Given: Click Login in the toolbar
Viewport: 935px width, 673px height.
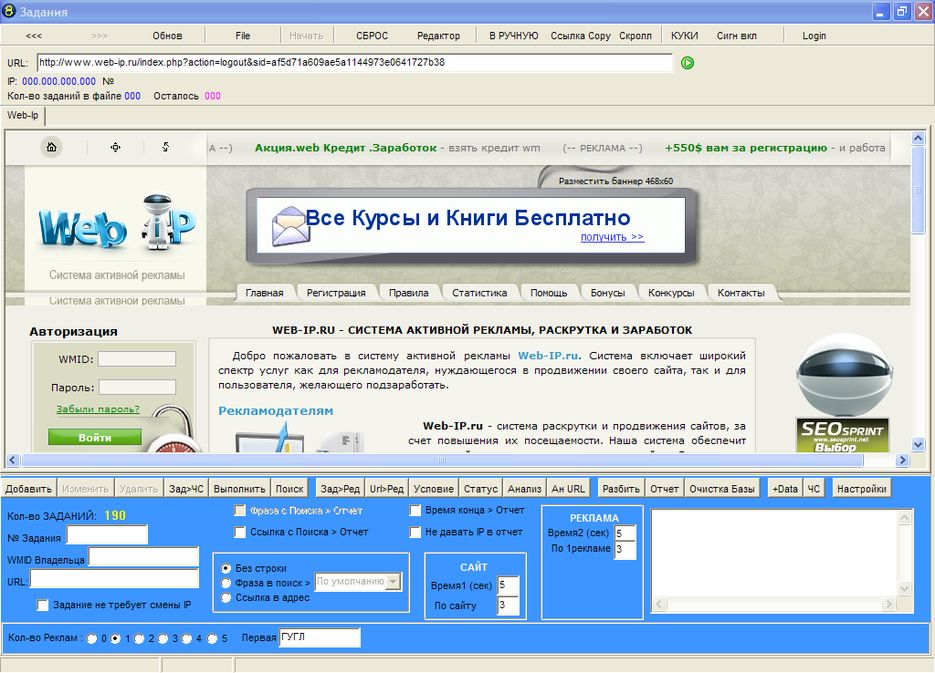Looking at the screenshot, I should click(x=814, y=36).
